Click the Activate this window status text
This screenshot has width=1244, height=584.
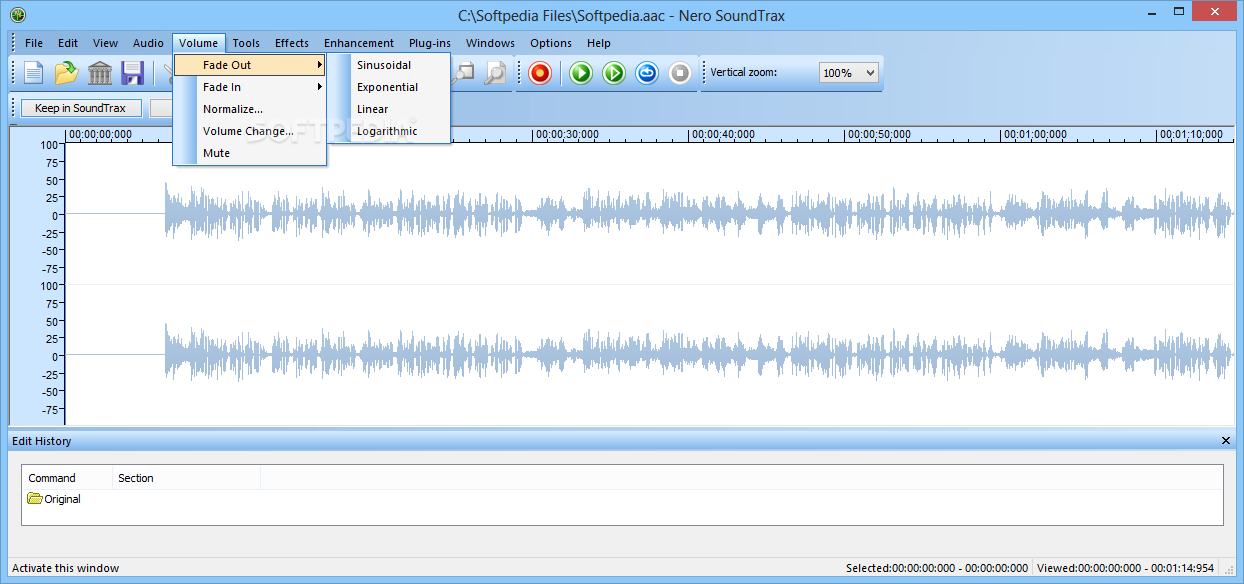pos(66,568)
